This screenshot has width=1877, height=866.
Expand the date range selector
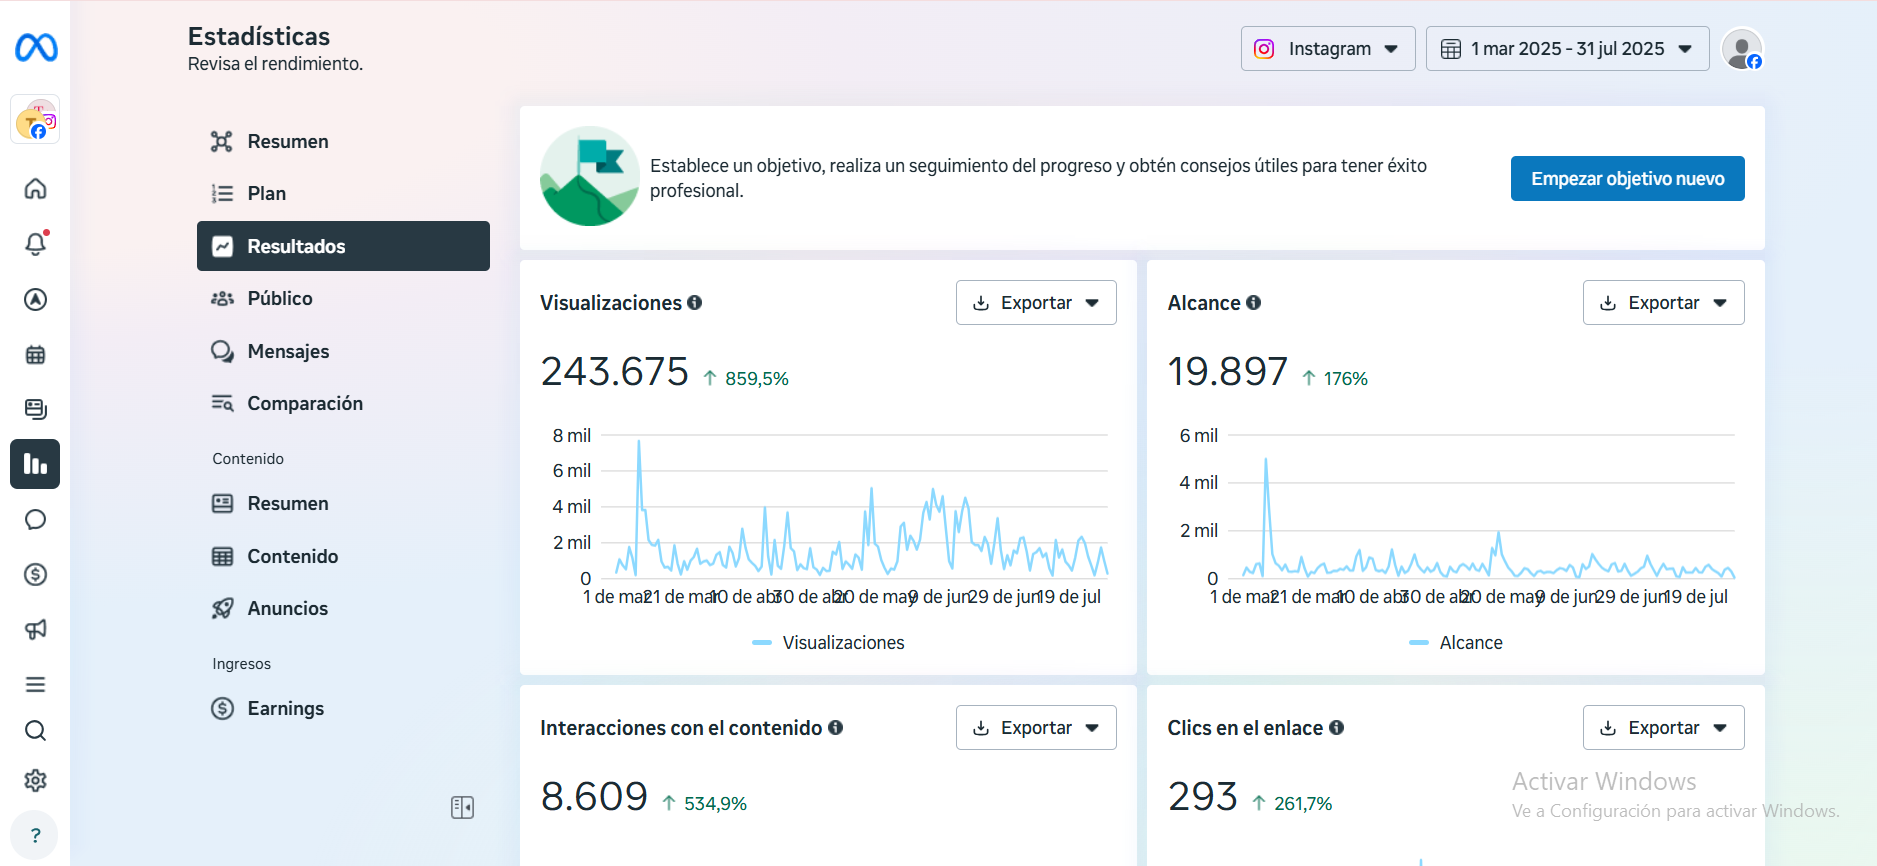[x=1566, y=49]
